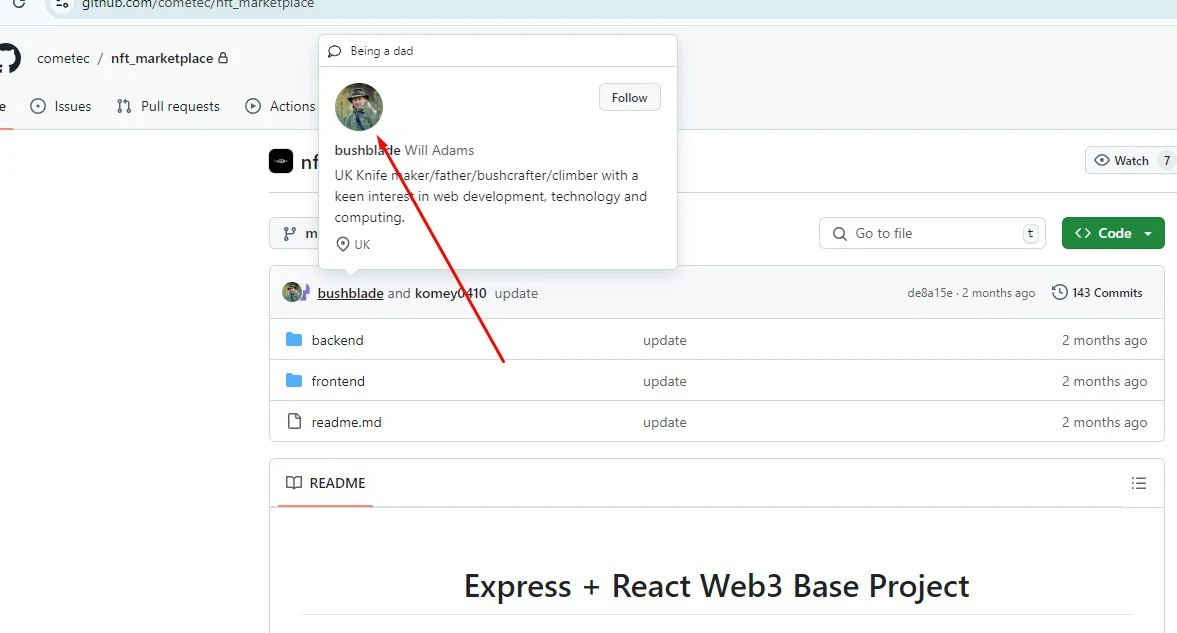Click the eye icon on Watch
Screen dimensions: 1177x633
1102,160
